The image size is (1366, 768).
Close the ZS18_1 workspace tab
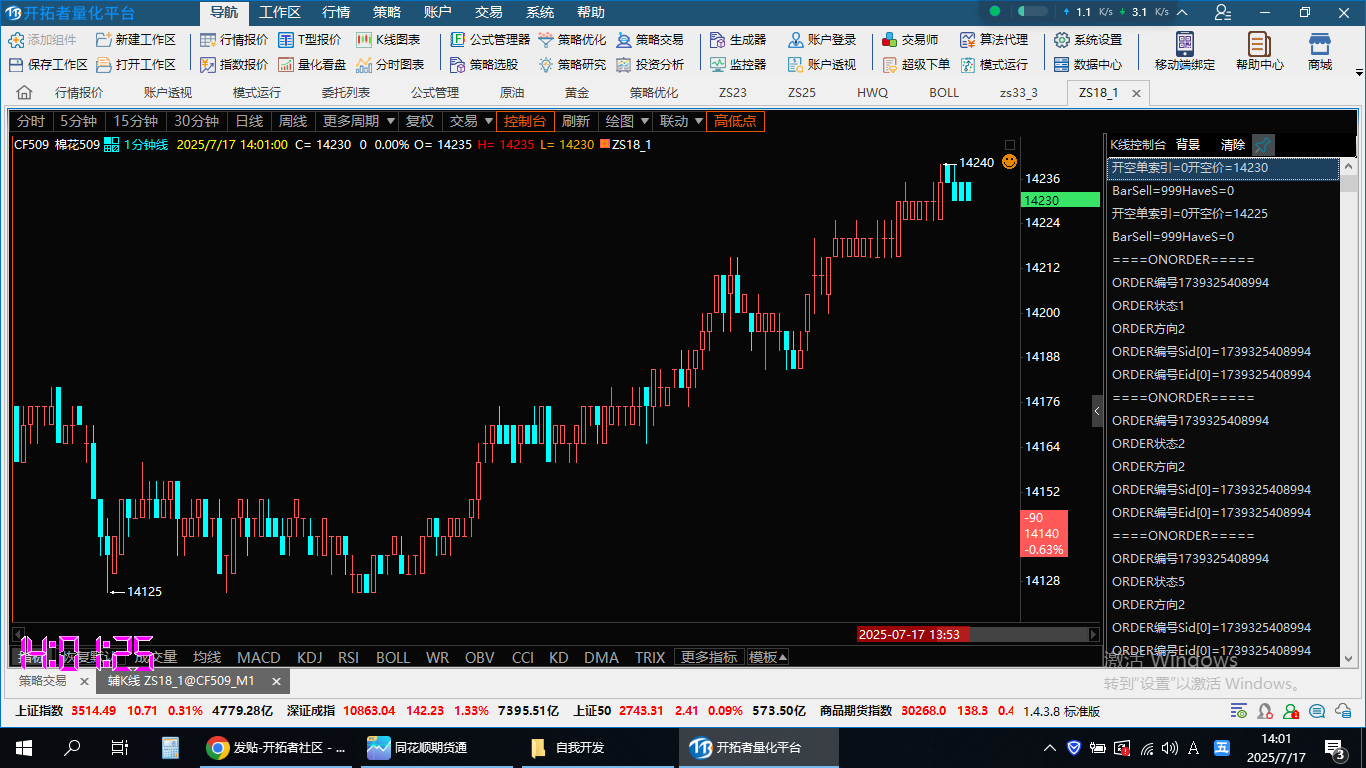[x=1136, y=93]
